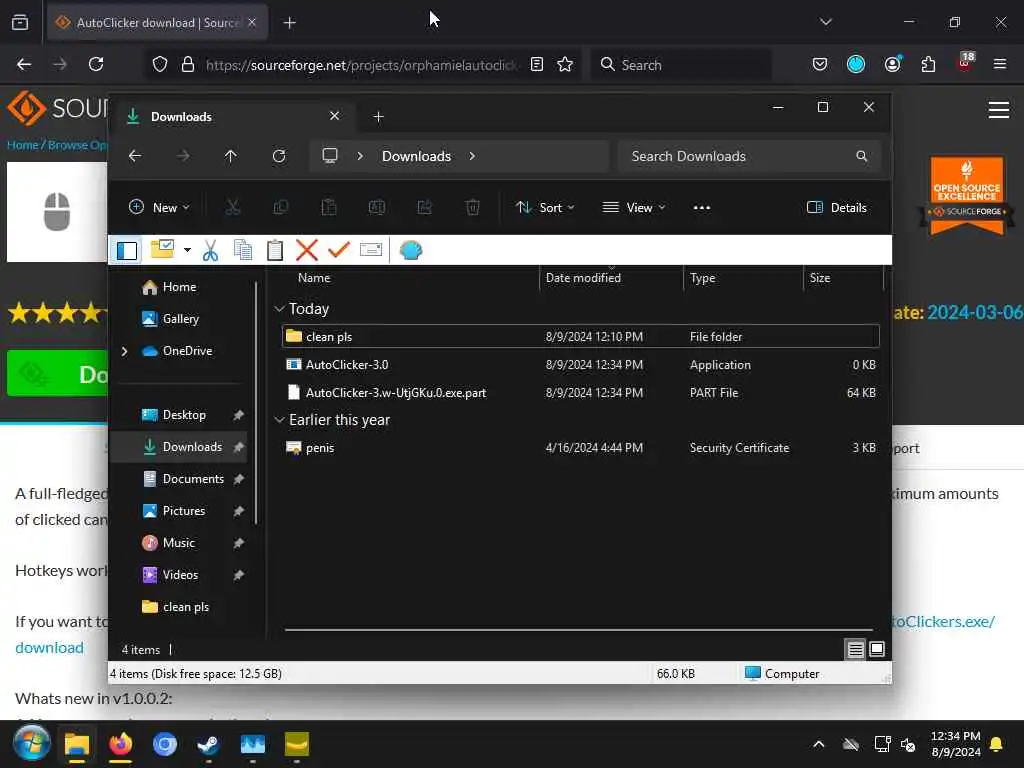
Task: Open the Pocket save icon in Firefox
Action: coord(820,65)
